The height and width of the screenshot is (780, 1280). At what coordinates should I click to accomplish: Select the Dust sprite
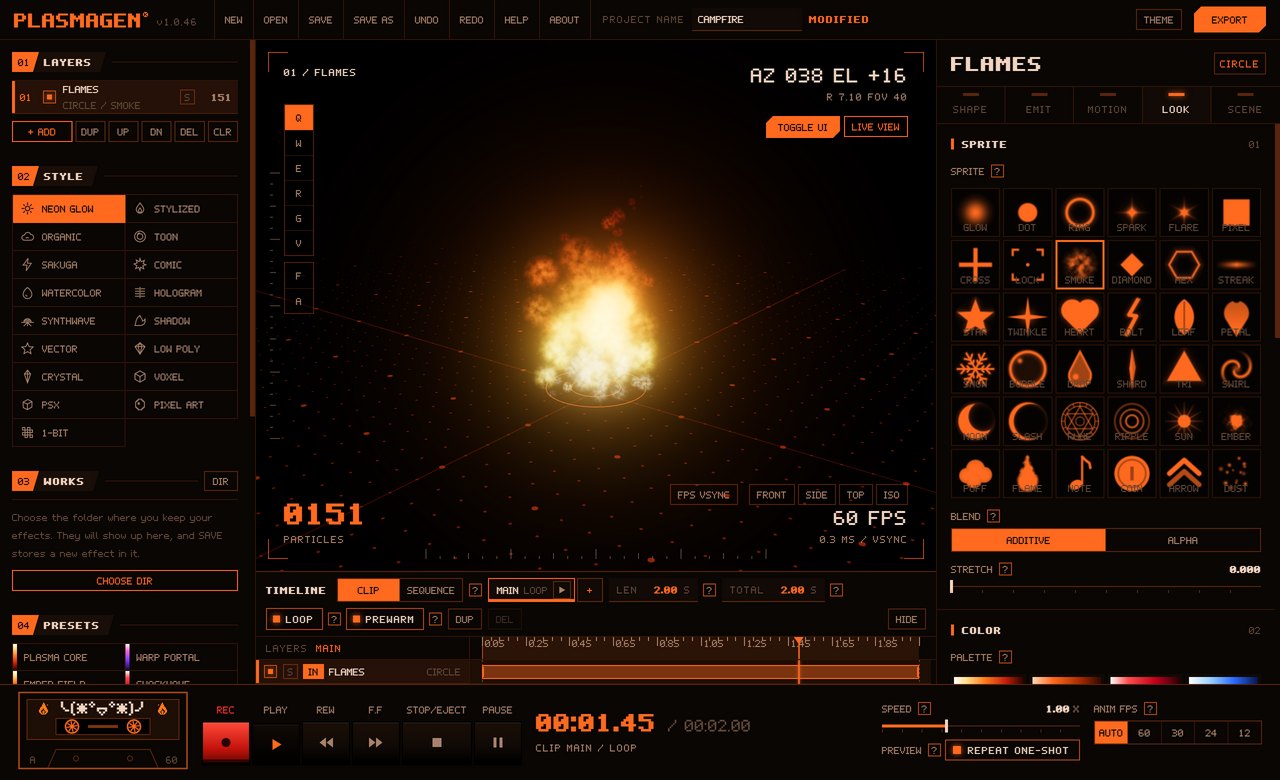(x=1236, y=473)
